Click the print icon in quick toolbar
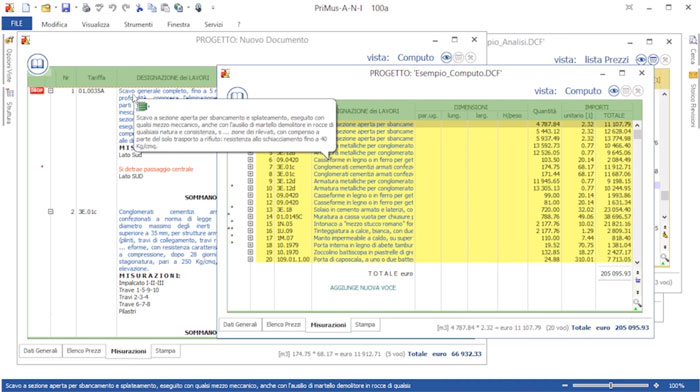The image size is (700, 392). pyautogui.click(x=86, y=8)
